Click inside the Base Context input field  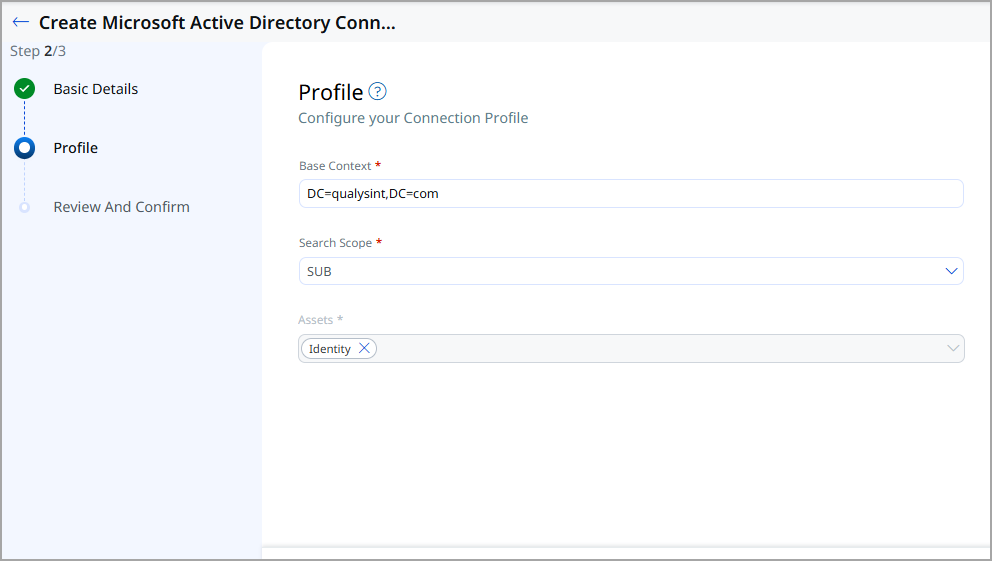point(630,194)
